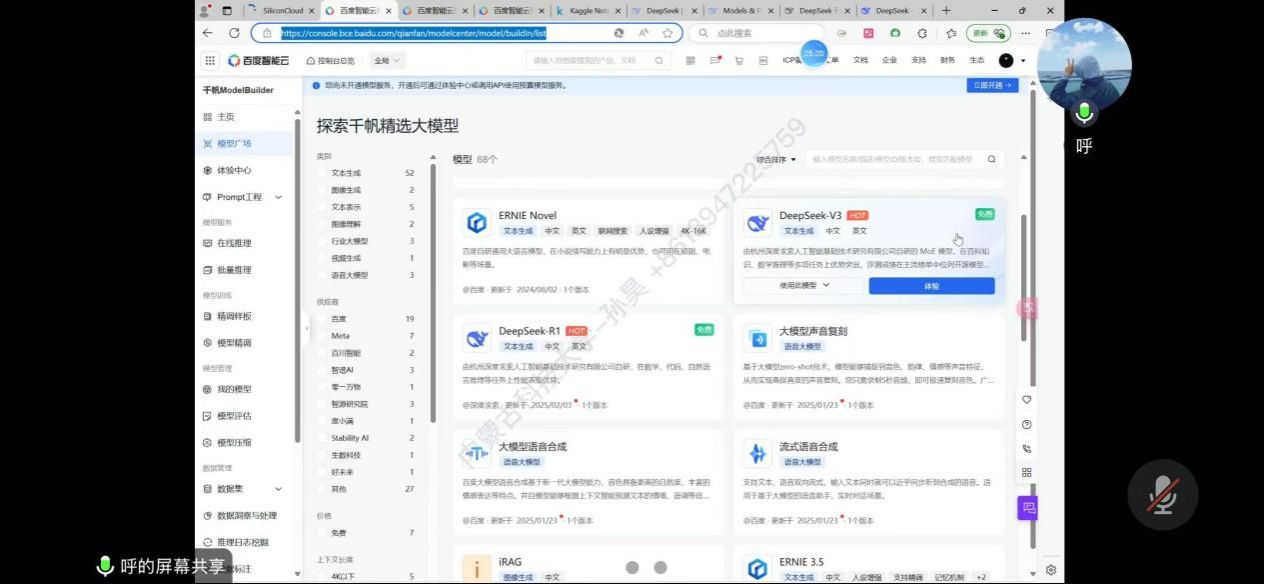The image size is (1264, 584).
Task: Click the 立即开通 button in the banner
Action: (992, 86)
